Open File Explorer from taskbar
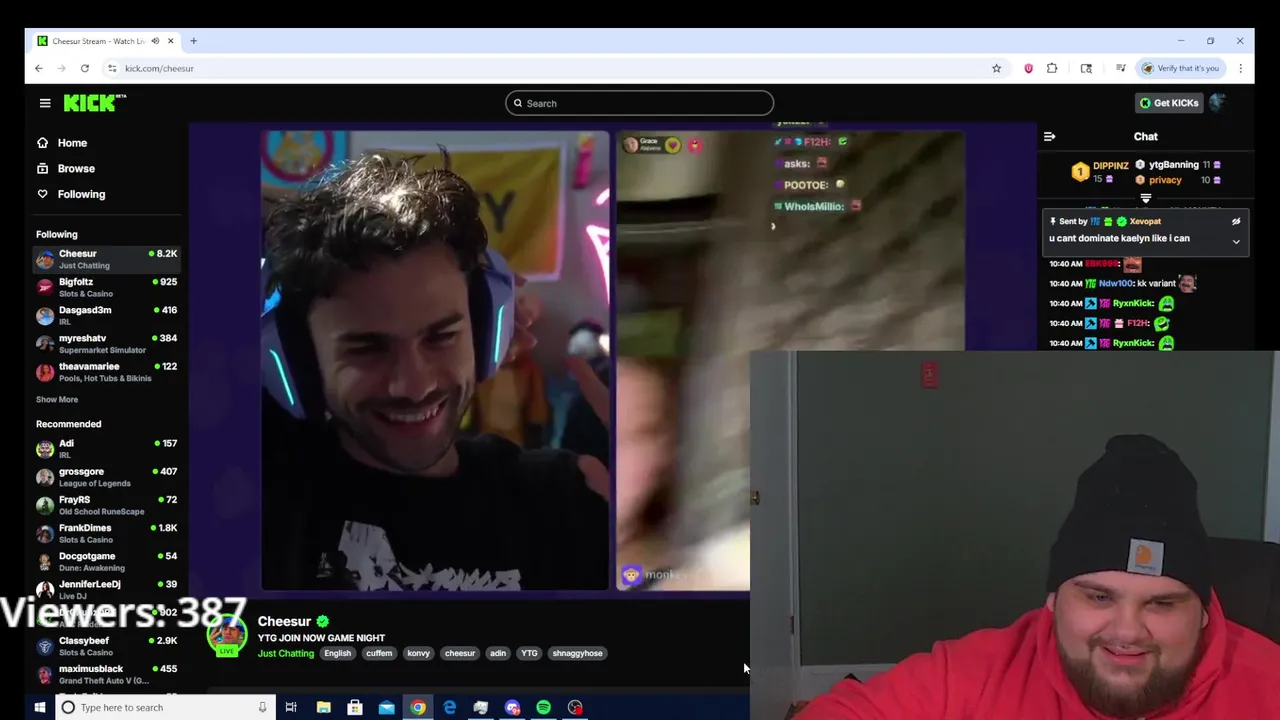This screenshot has width=1280, height=720. 323,708
